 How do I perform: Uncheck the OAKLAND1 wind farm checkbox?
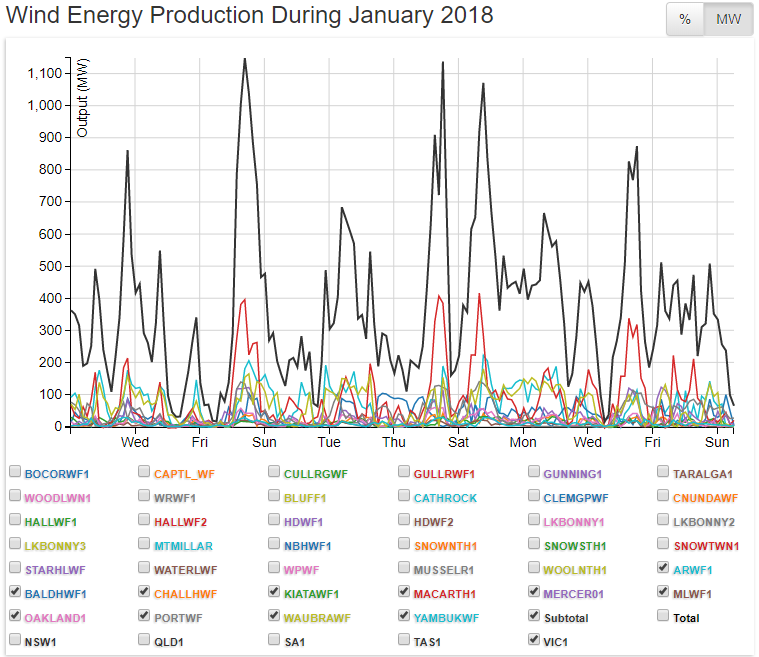(15, 616)
